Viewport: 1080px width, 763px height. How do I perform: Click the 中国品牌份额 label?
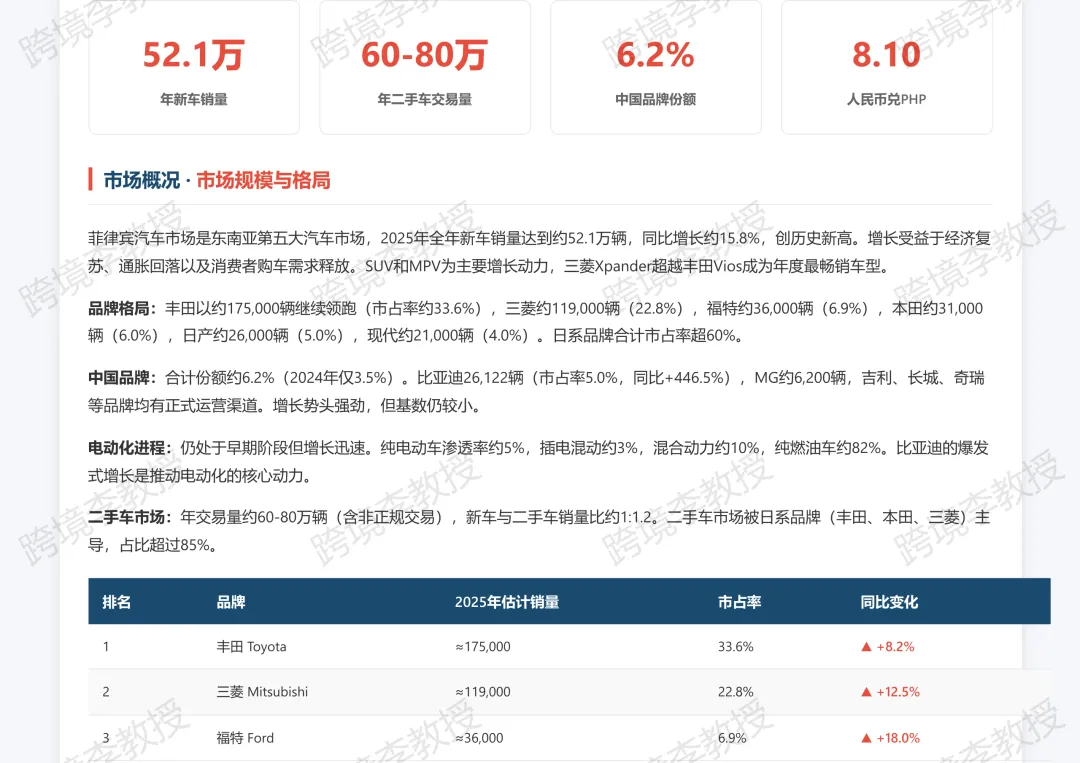pos(656,99)
